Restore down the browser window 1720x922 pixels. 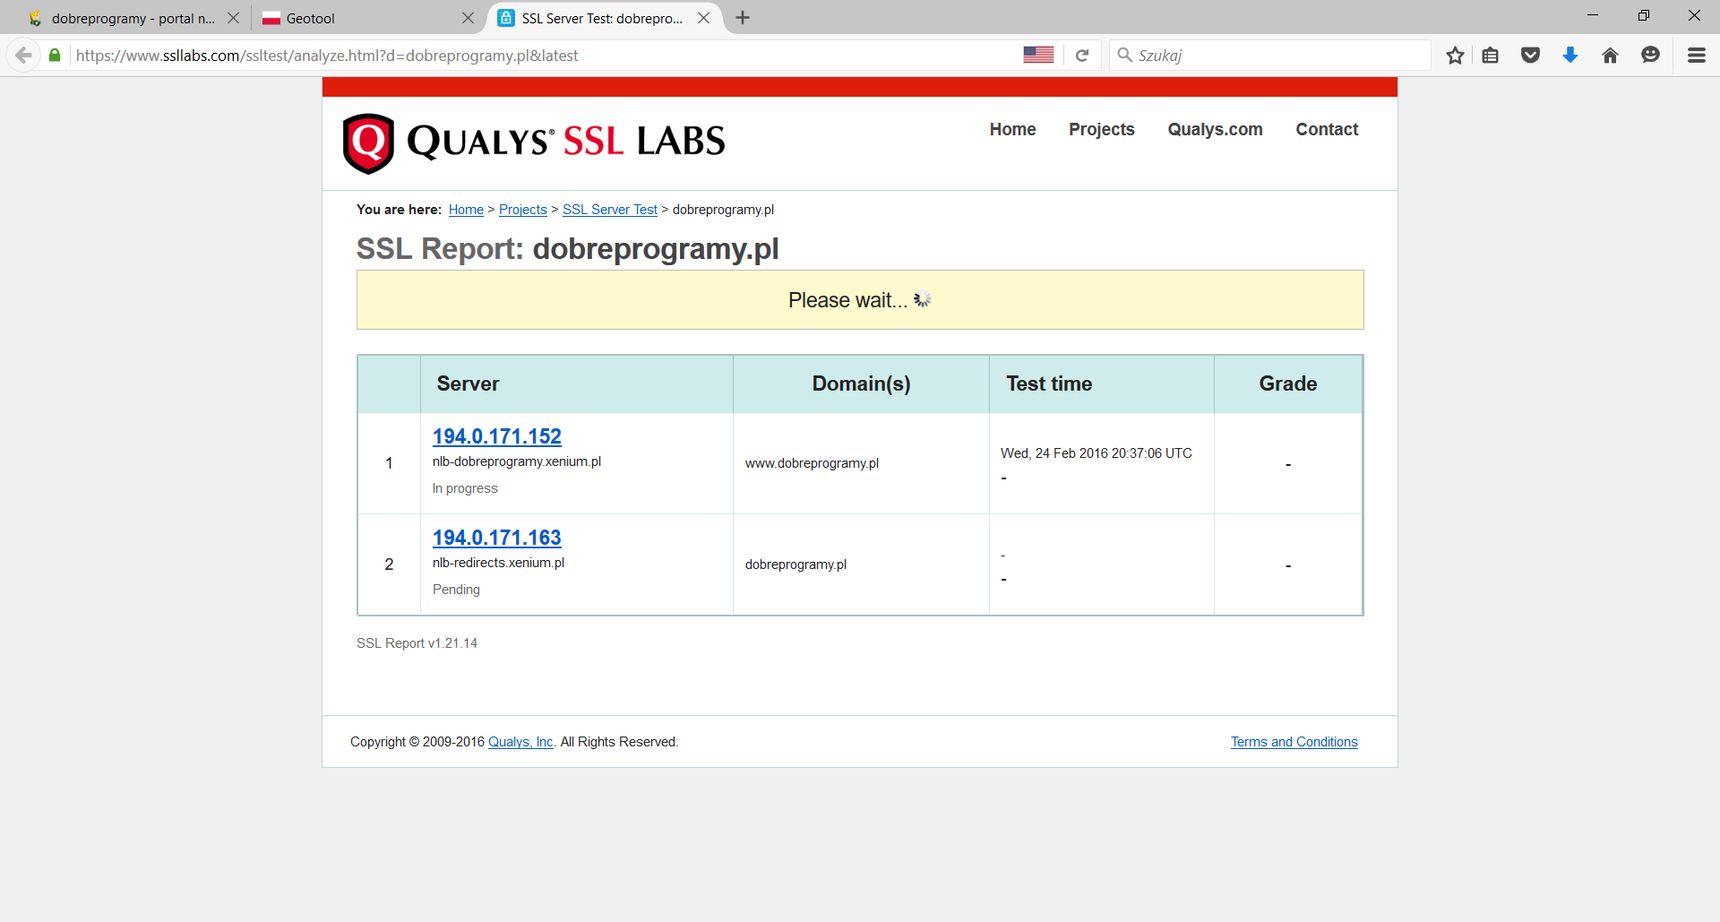1643,15
